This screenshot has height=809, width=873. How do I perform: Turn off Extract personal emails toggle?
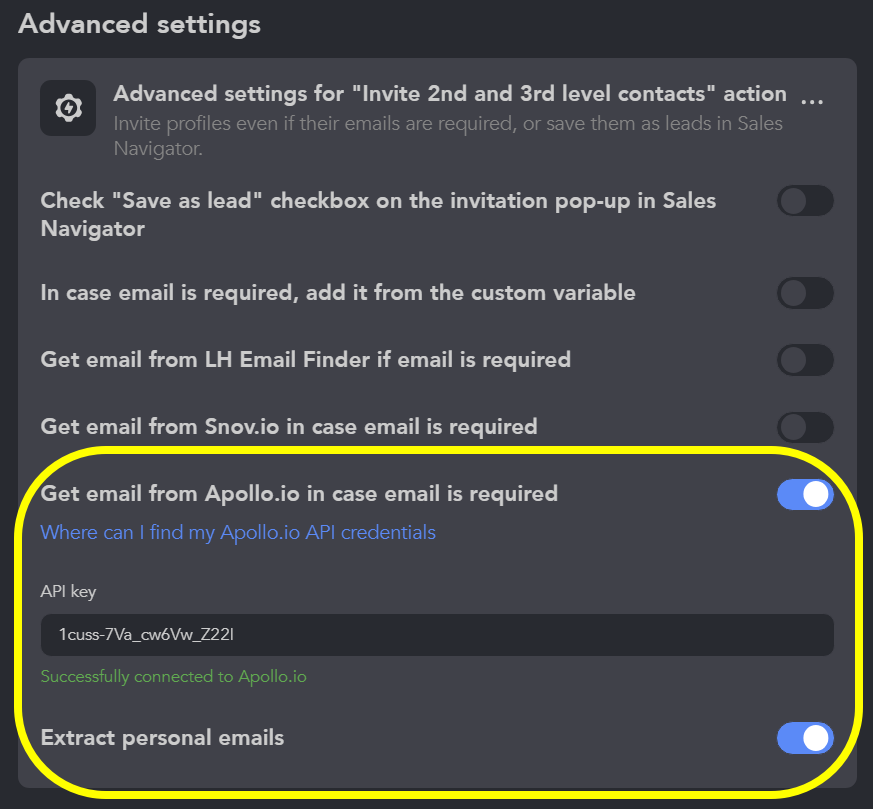[x=805, y=738]
